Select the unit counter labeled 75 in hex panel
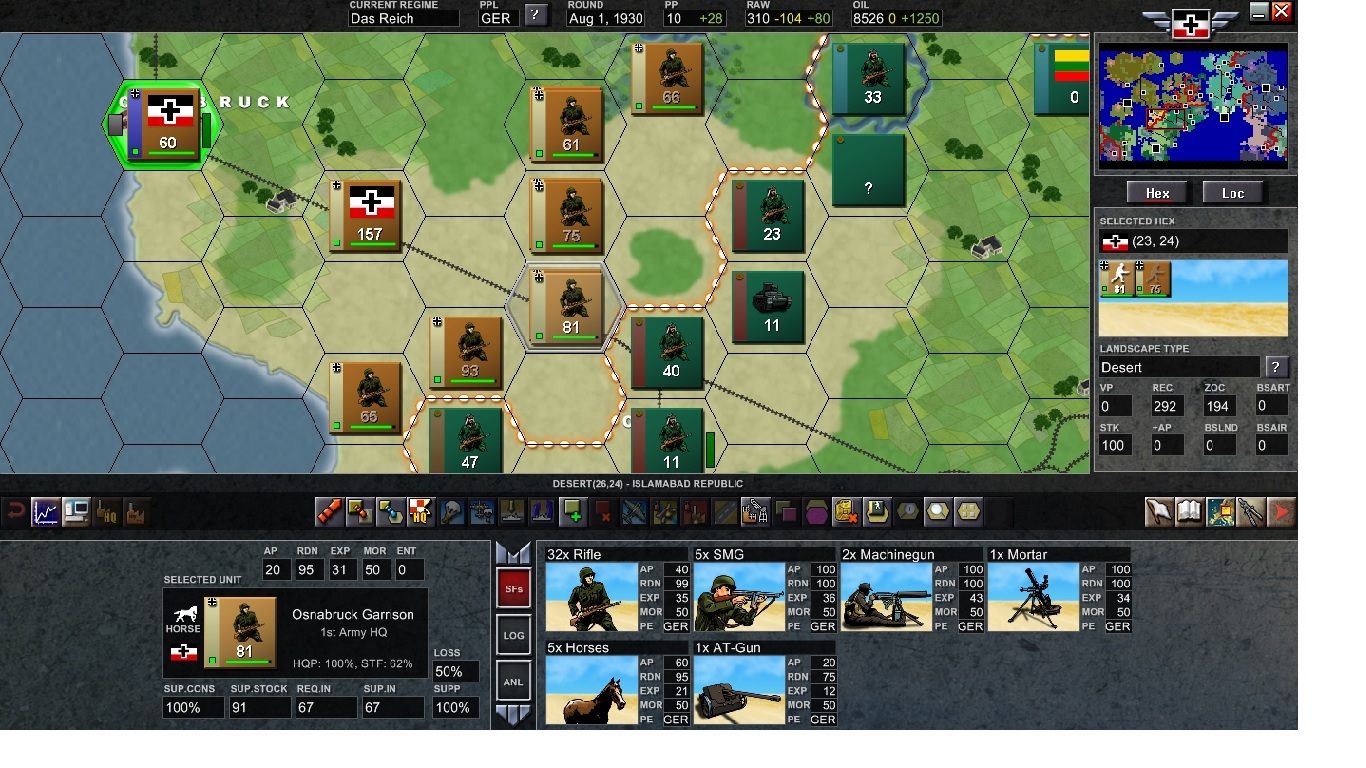The height and width of the screenshot is (768, 1366). point(1154,280)
